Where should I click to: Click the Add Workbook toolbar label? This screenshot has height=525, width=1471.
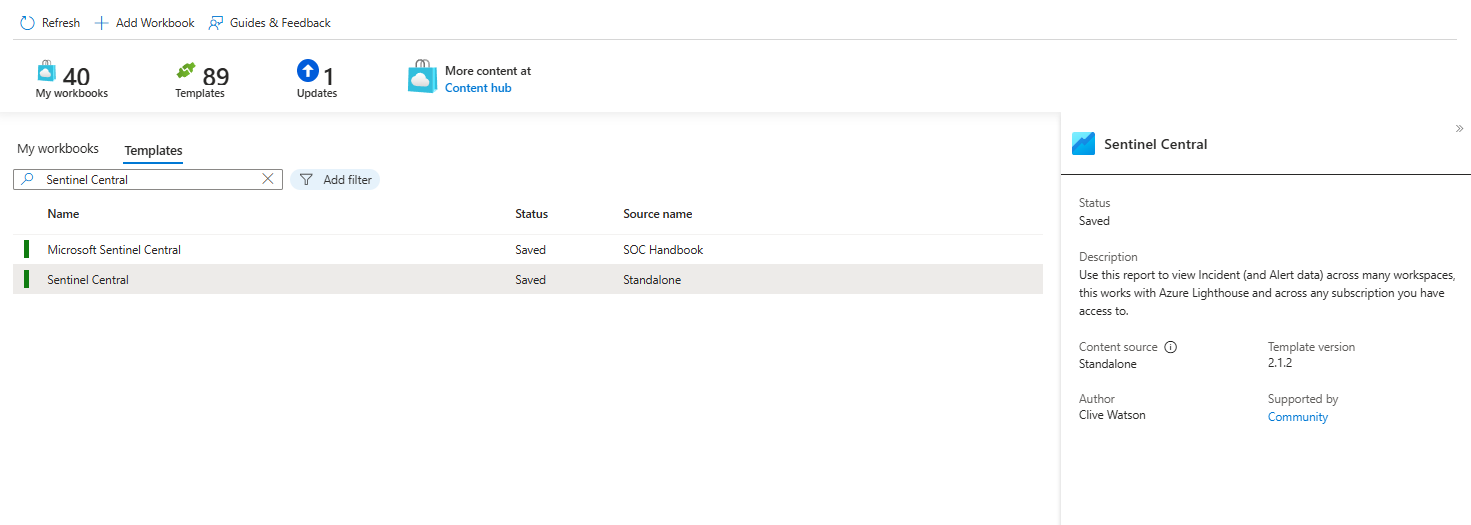point(155,23)
